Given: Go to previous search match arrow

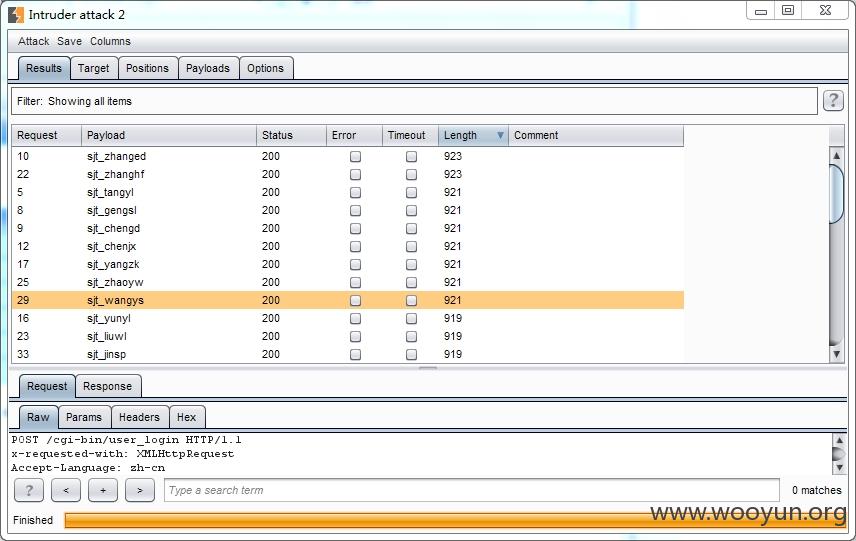Looking at the screenshot, I should (x=66, y=490).
